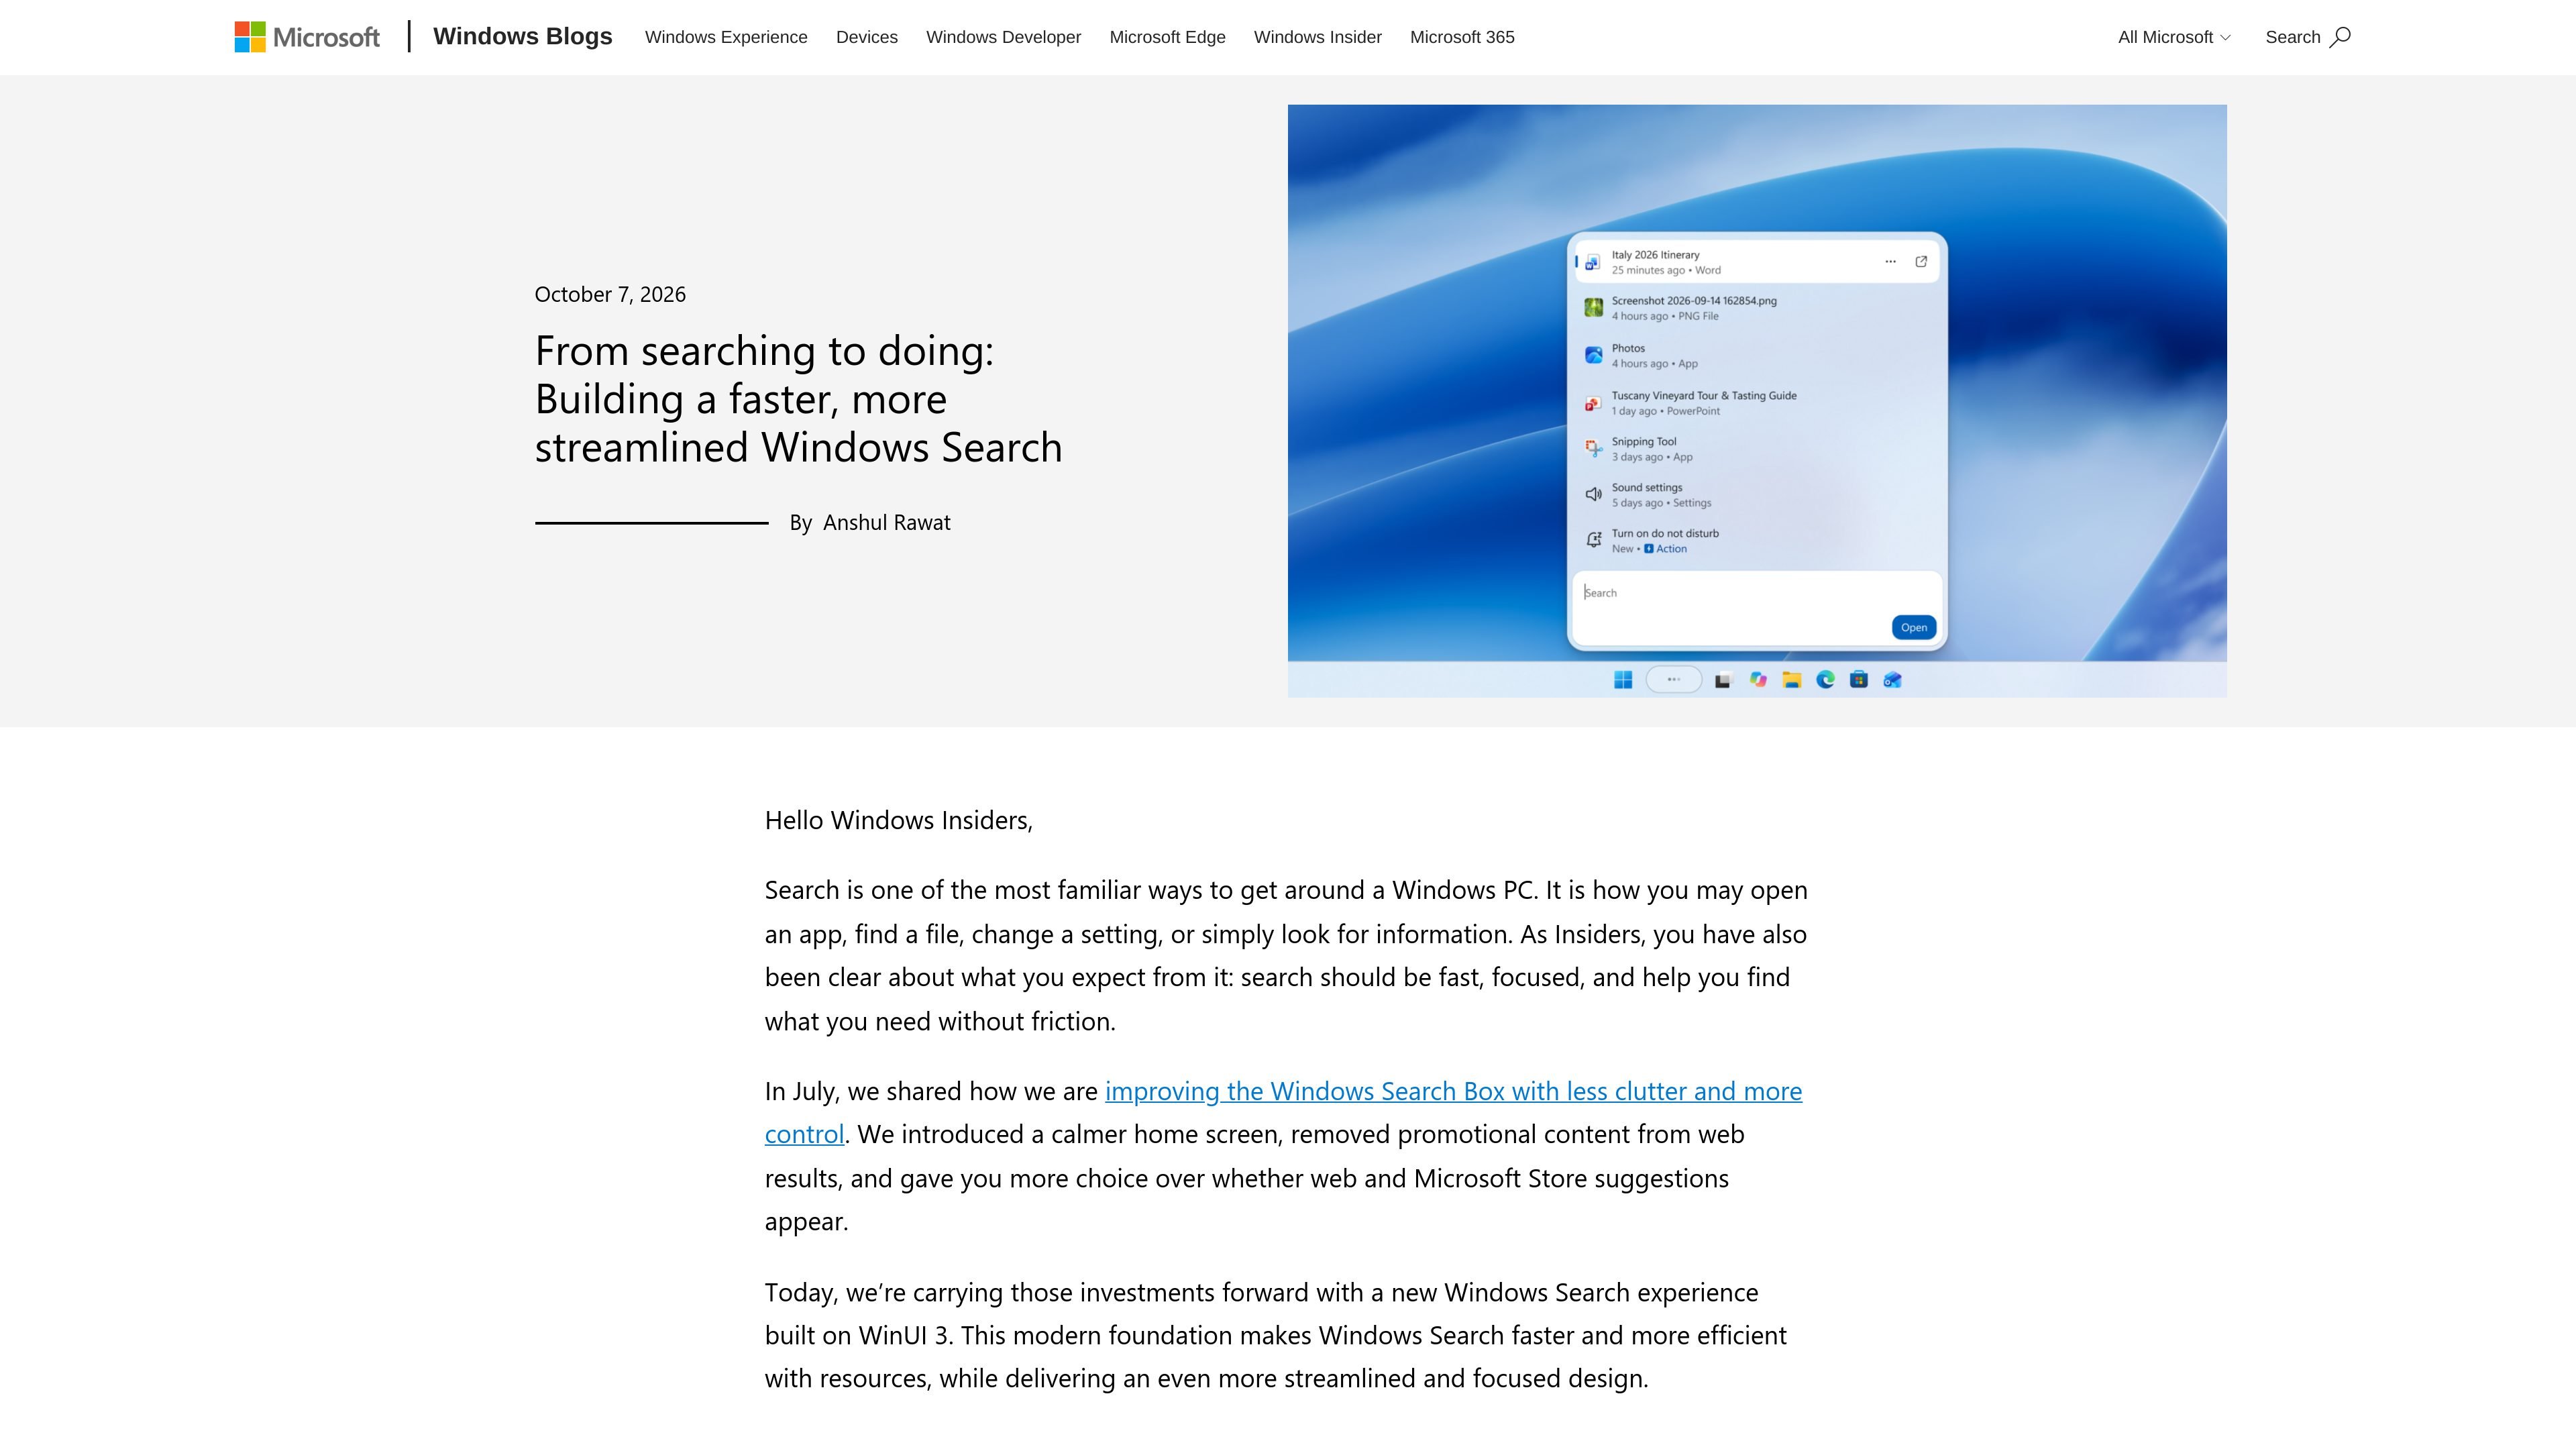This screenshot has width=2576, height=1449.
Task: Click the three-dots More options on Italy Itinerary
Action: click(1890, 262)
